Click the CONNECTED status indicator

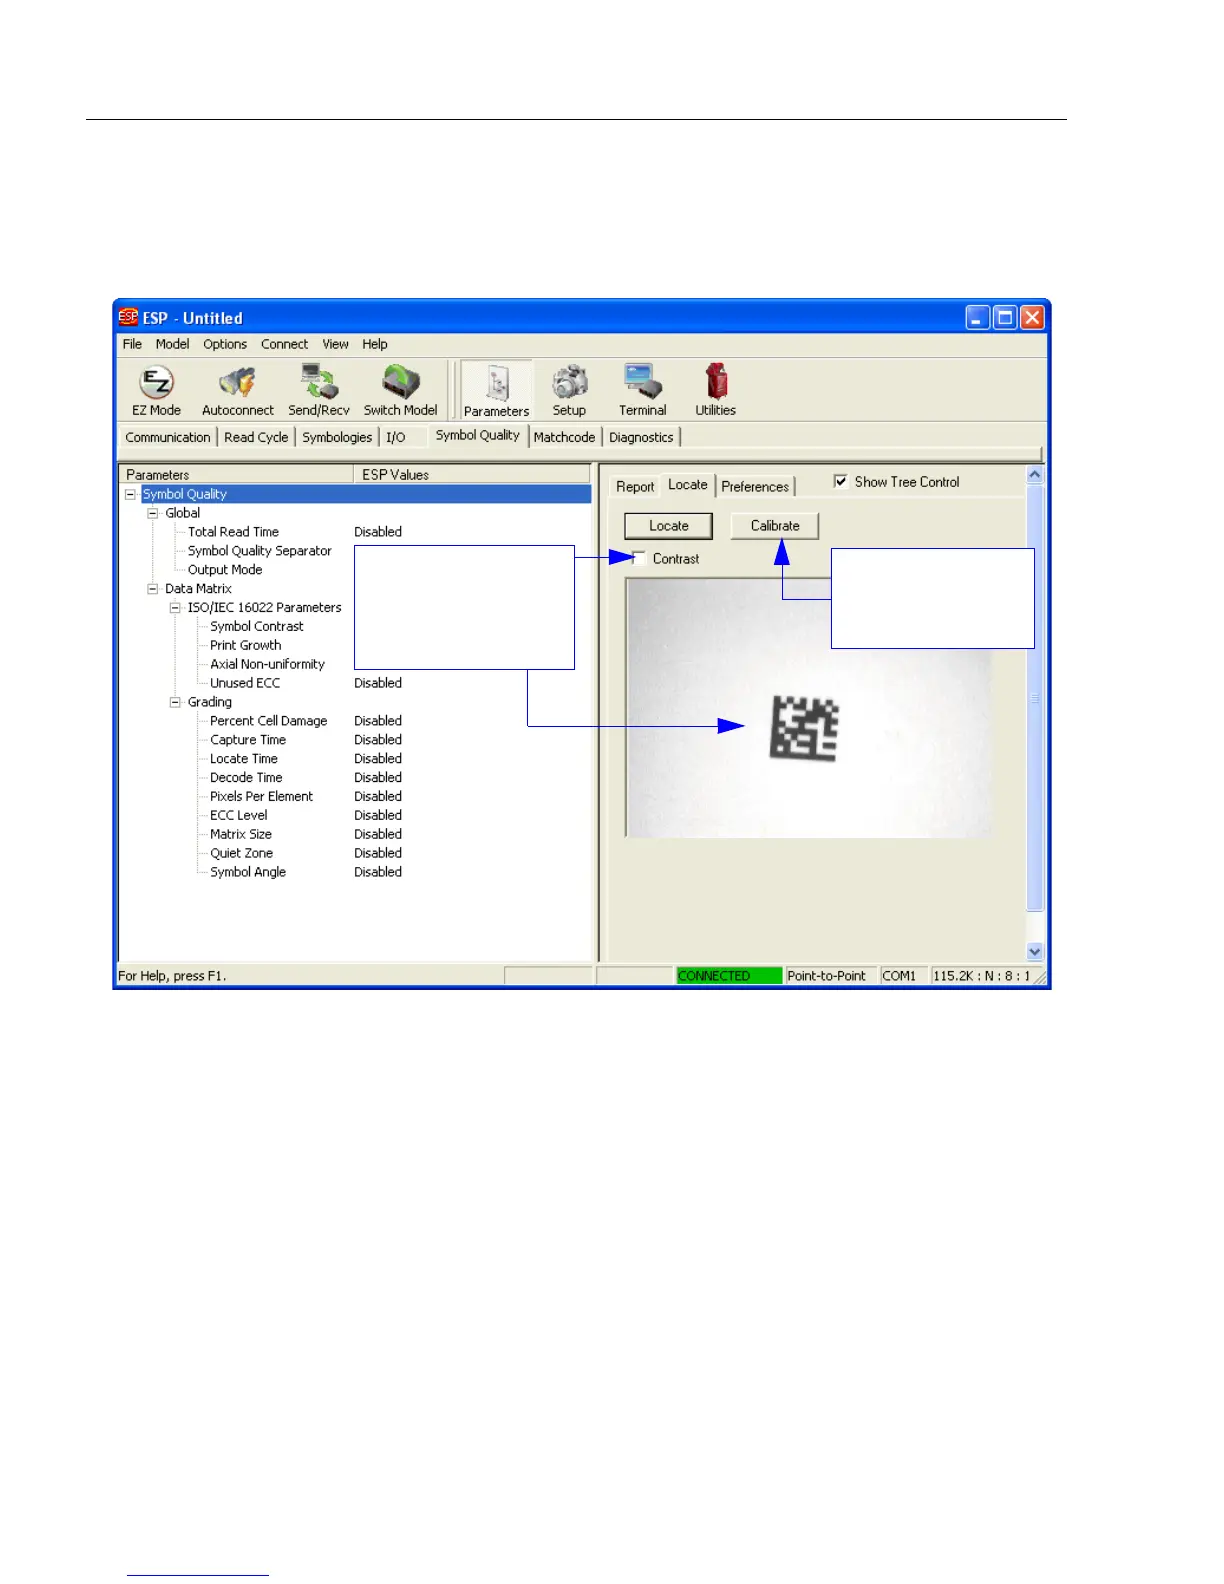pos(729,976)
